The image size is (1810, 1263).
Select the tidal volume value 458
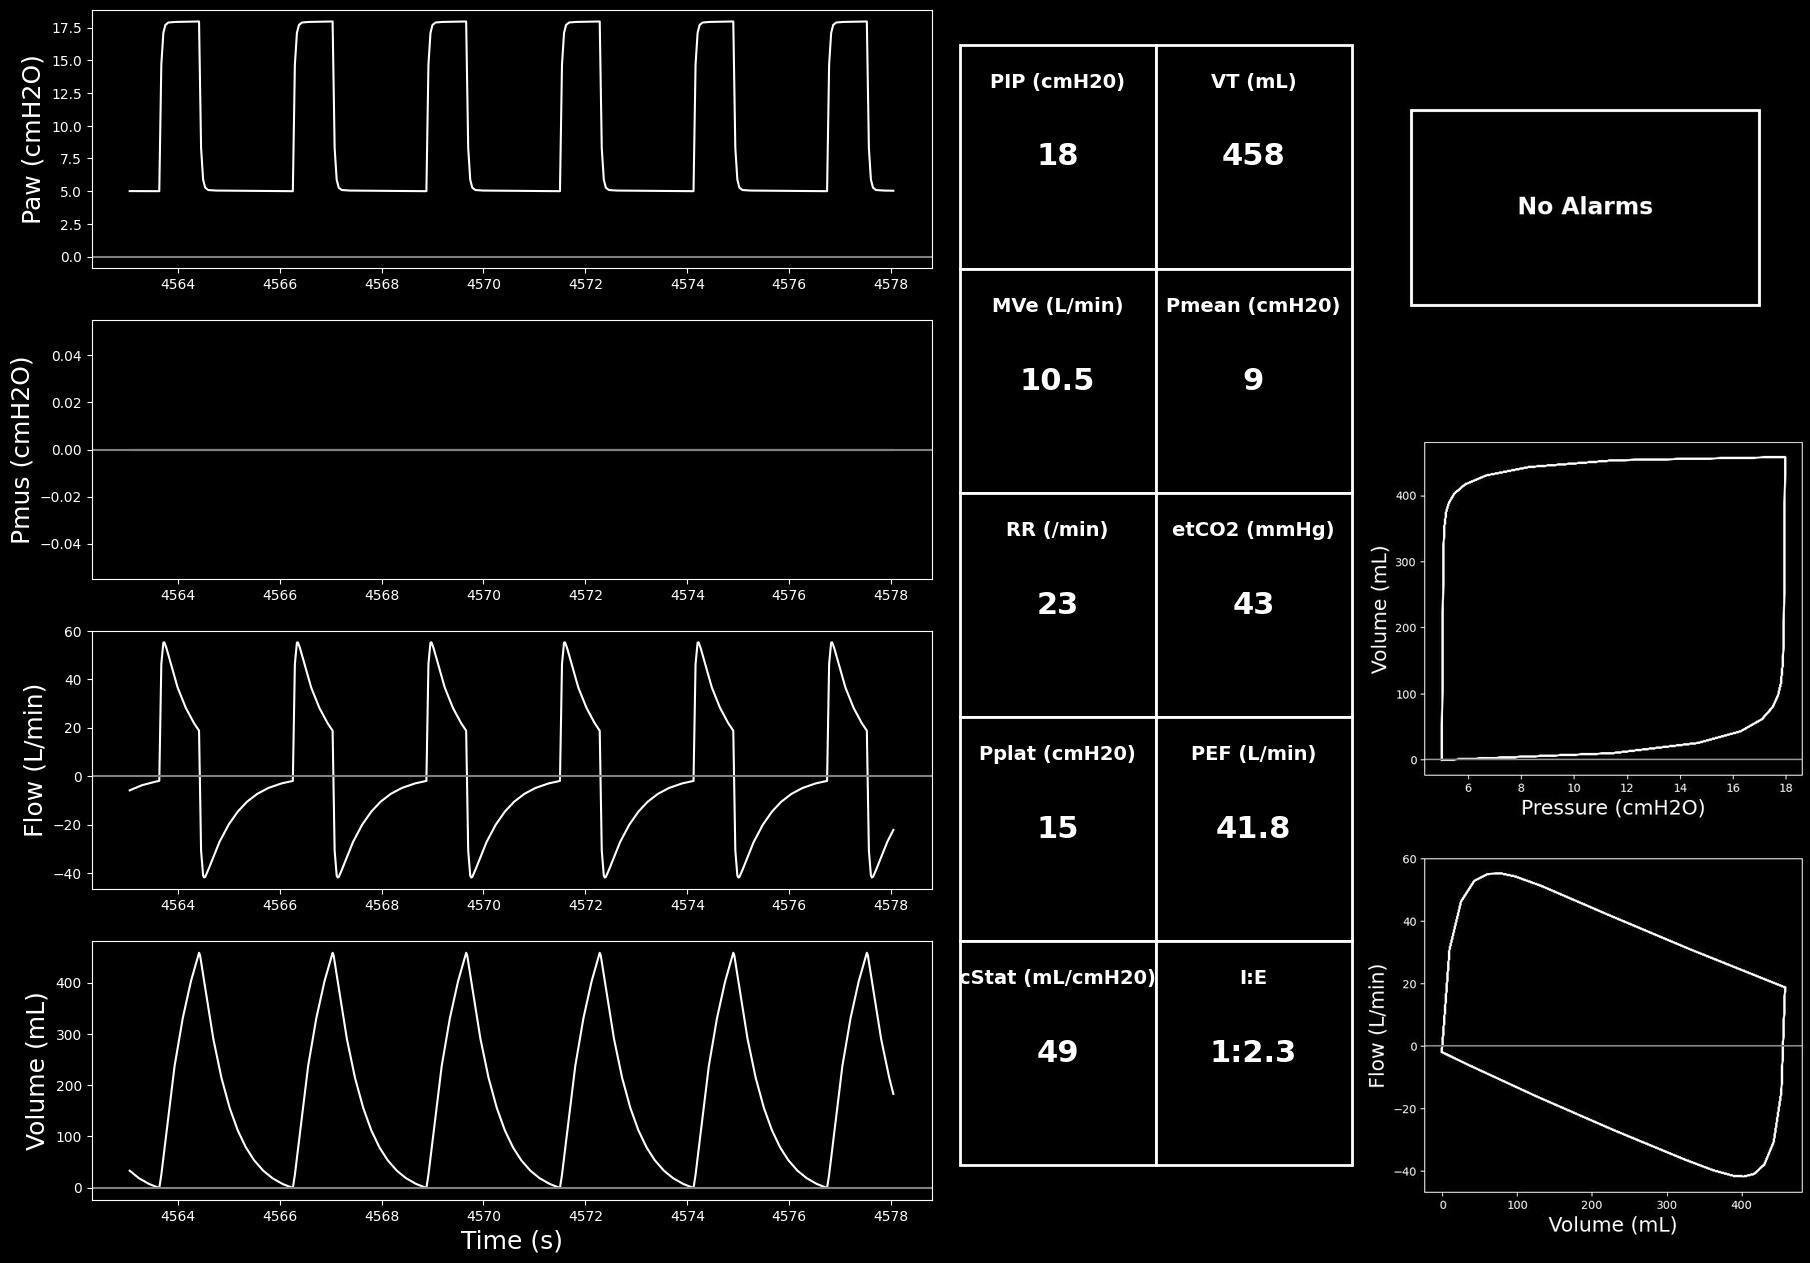click(1253, 155)
